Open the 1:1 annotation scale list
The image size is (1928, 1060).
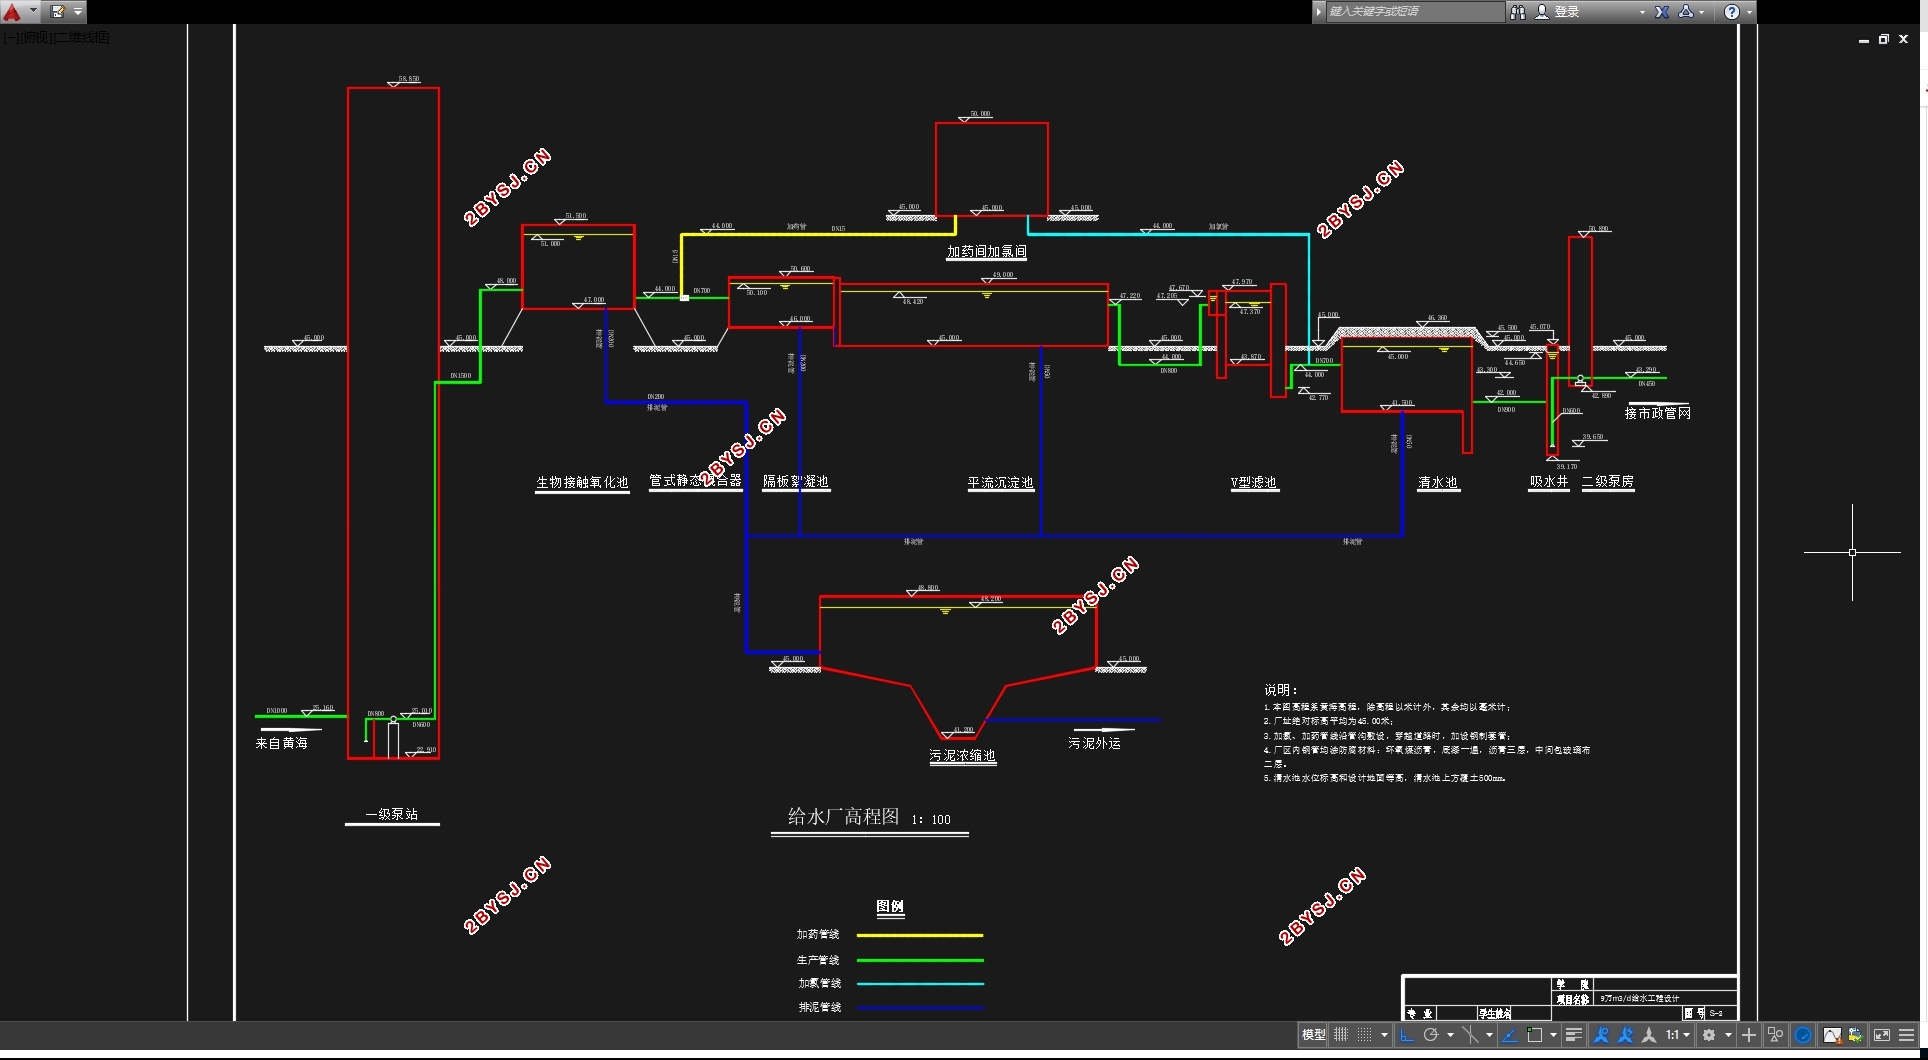pos(1677,1035)
